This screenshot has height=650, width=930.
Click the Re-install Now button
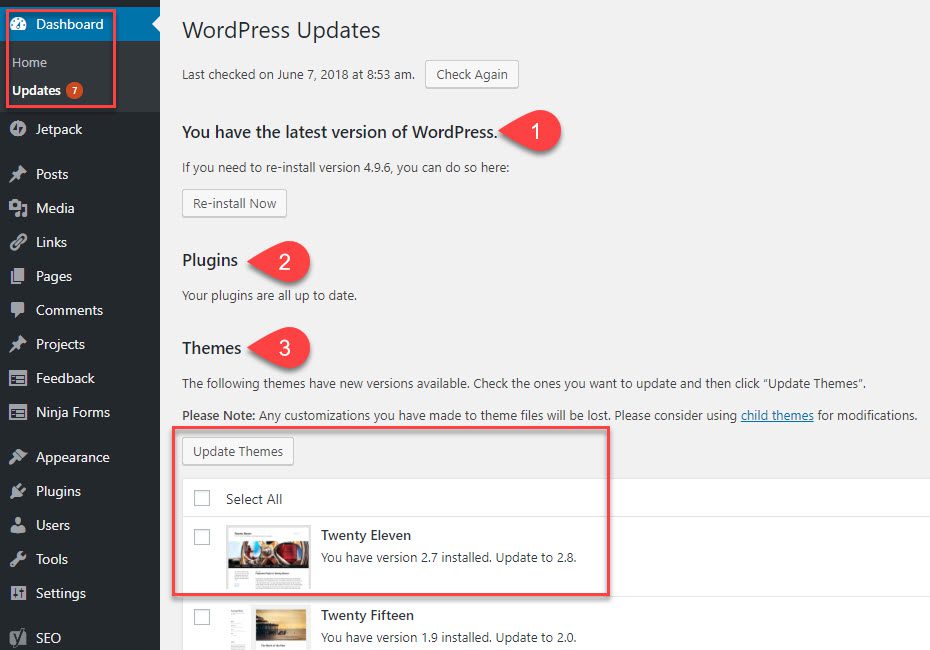click(234, 203)
